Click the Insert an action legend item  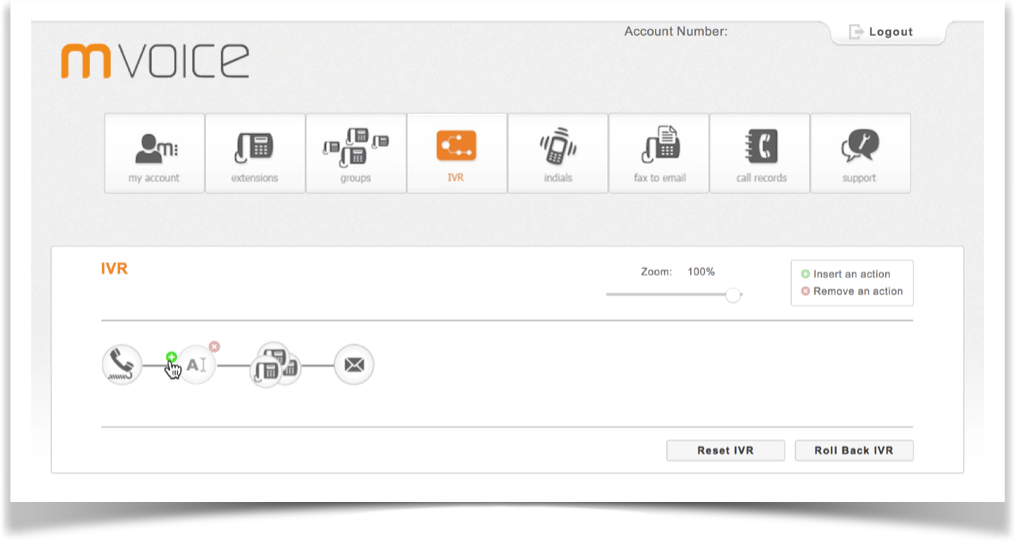tap(850, 274)
